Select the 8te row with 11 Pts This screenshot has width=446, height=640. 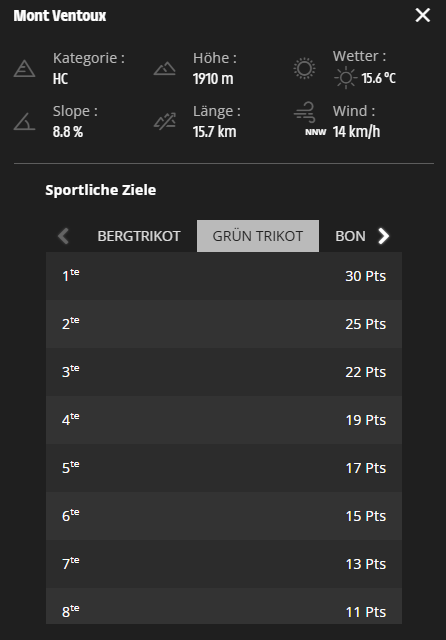pos(224,606)
